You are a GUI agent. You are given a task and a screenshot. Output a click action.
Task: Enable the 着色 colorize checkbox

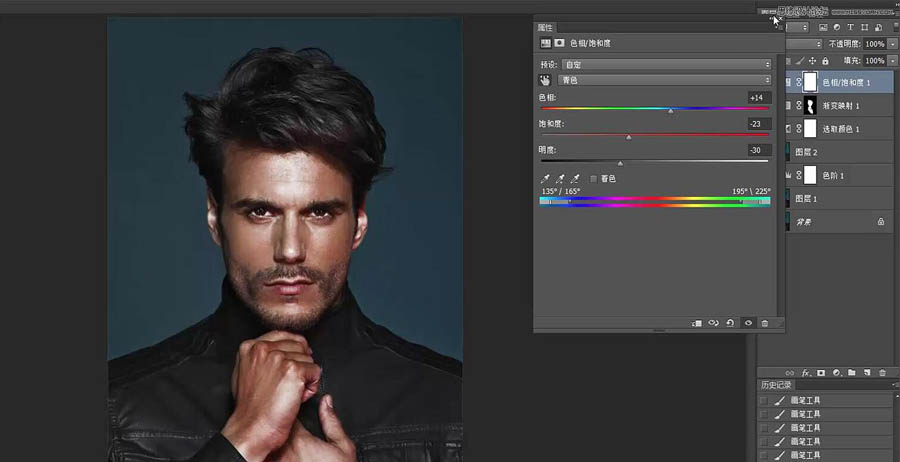(x=593, y=179)
